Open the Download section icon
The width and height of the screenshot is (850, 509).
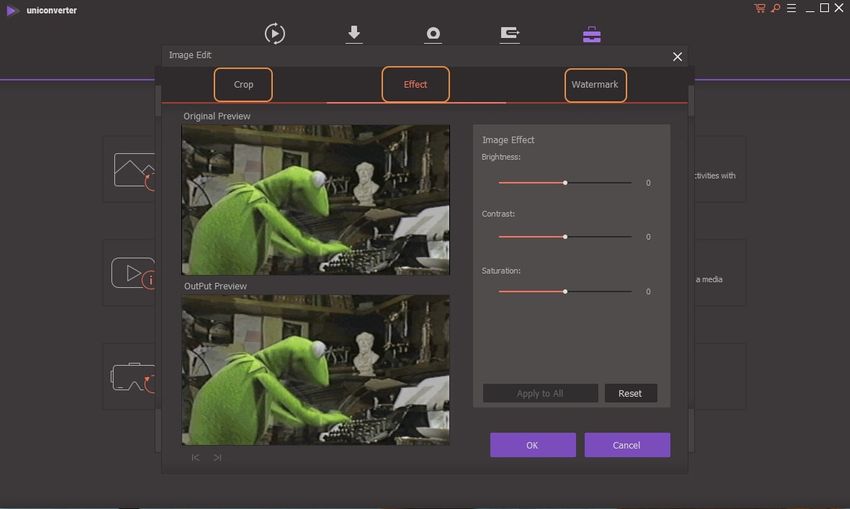click(354, 33)
